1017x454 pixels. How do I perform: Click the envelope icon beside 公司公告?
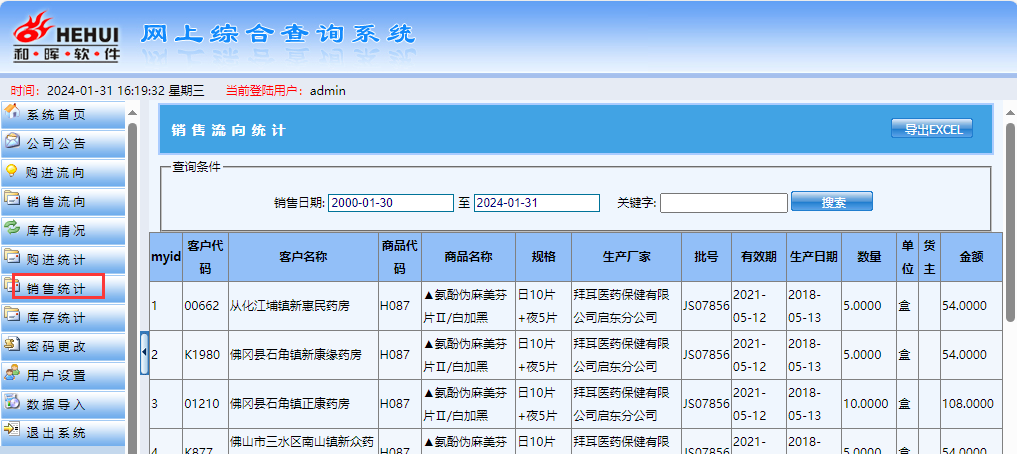click(x=13, y=142)
